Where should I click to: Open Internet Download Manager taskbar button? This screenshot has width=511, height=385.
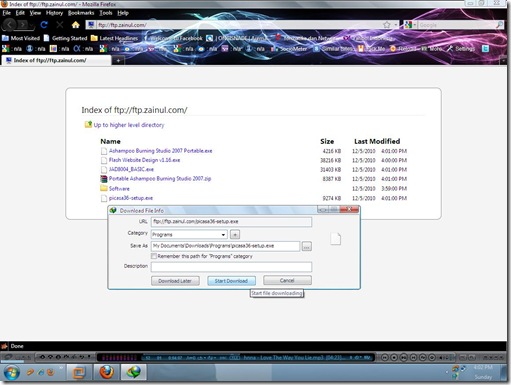134,372
